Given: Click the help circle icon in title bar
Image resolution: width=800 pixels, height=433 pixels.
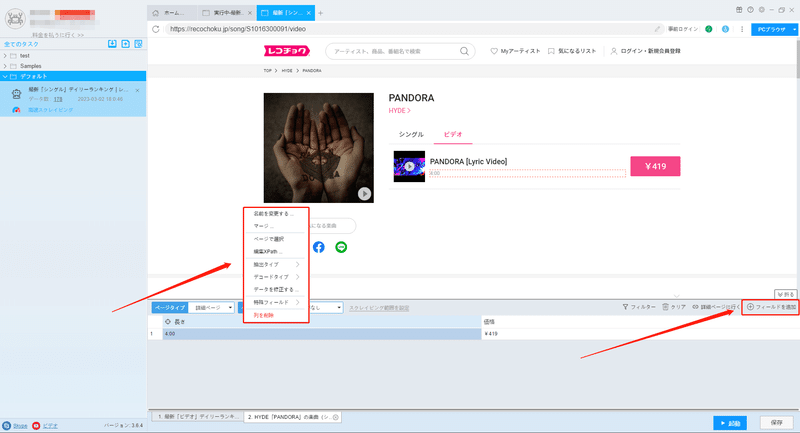Looking at the screenshot, I should [750, 10].
